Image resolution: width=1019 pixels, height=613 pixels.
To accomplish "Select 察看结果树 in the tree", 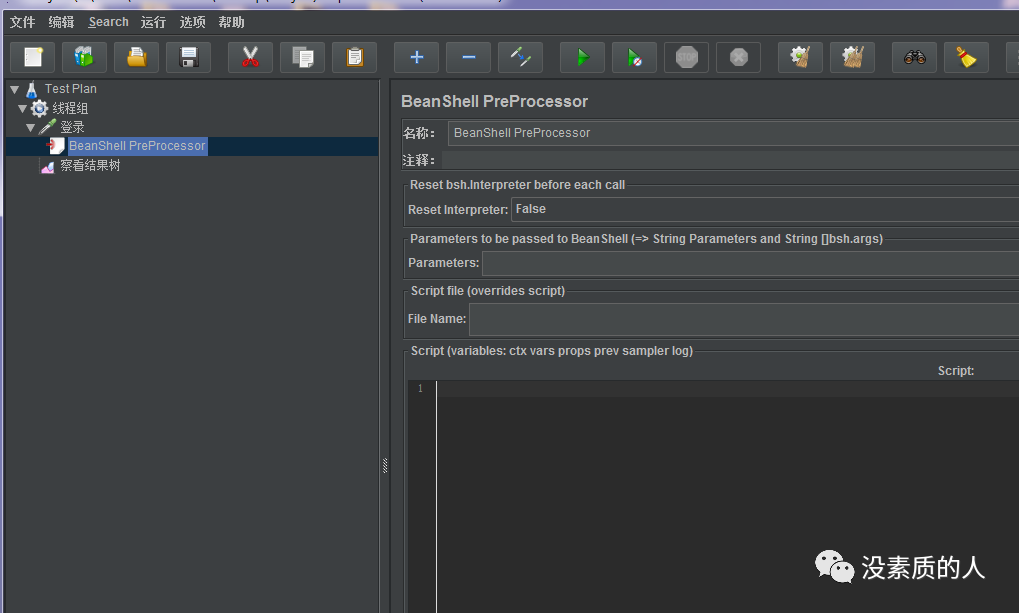I will pyautogui.click(x=90, y=166).
